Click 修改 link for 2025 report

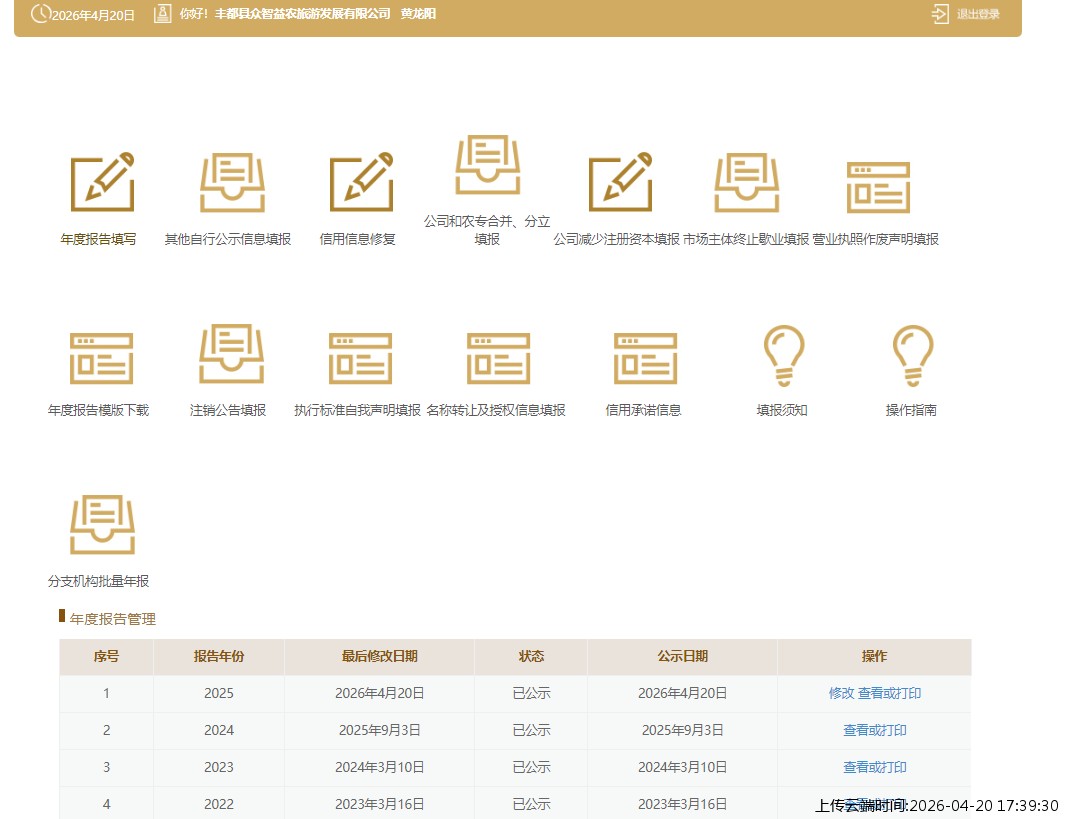coord(841,693)
